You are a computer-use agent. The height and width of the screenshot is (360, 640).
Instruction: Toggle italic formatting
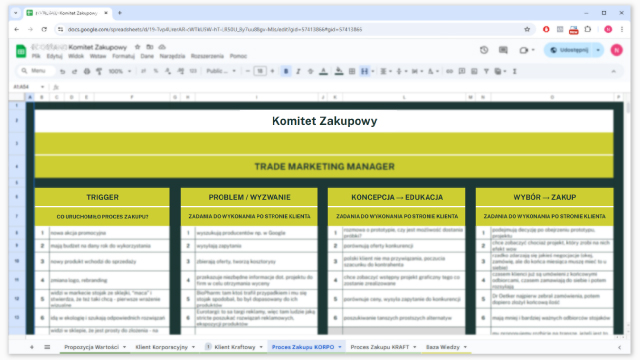coord(298,71)
